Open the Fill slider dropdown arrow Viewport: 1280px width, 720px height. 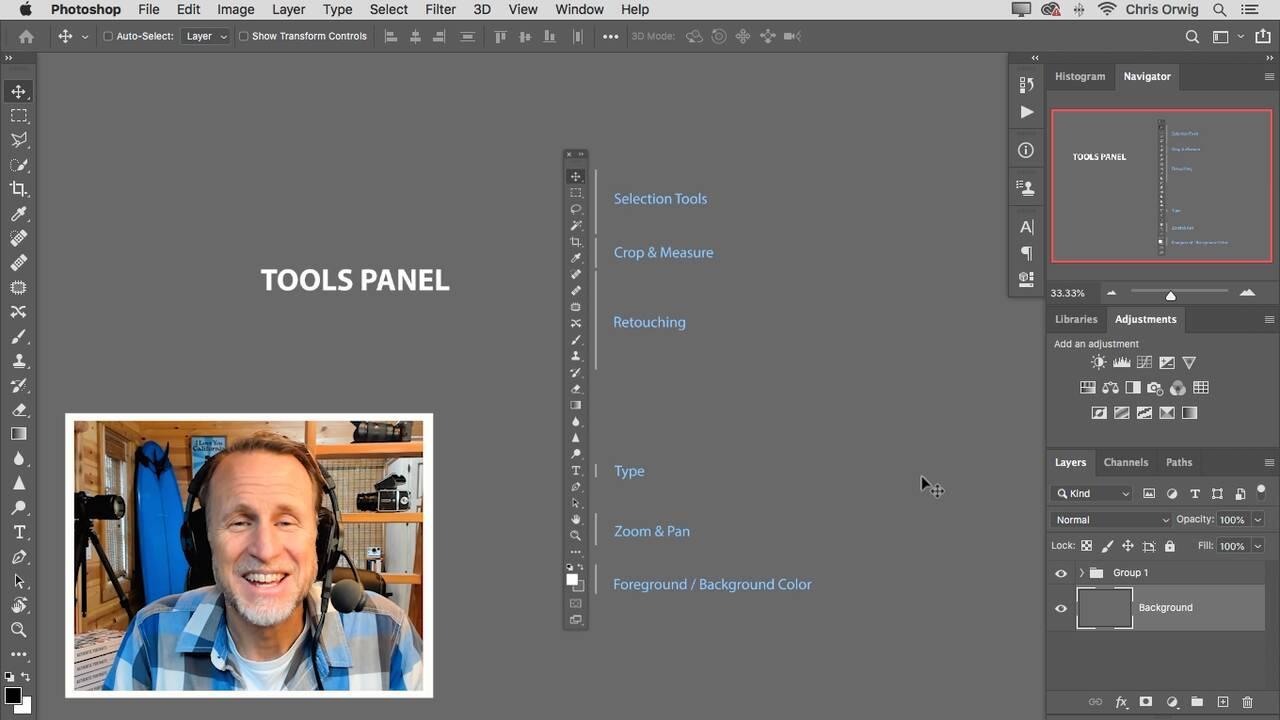pos(1258,546)
